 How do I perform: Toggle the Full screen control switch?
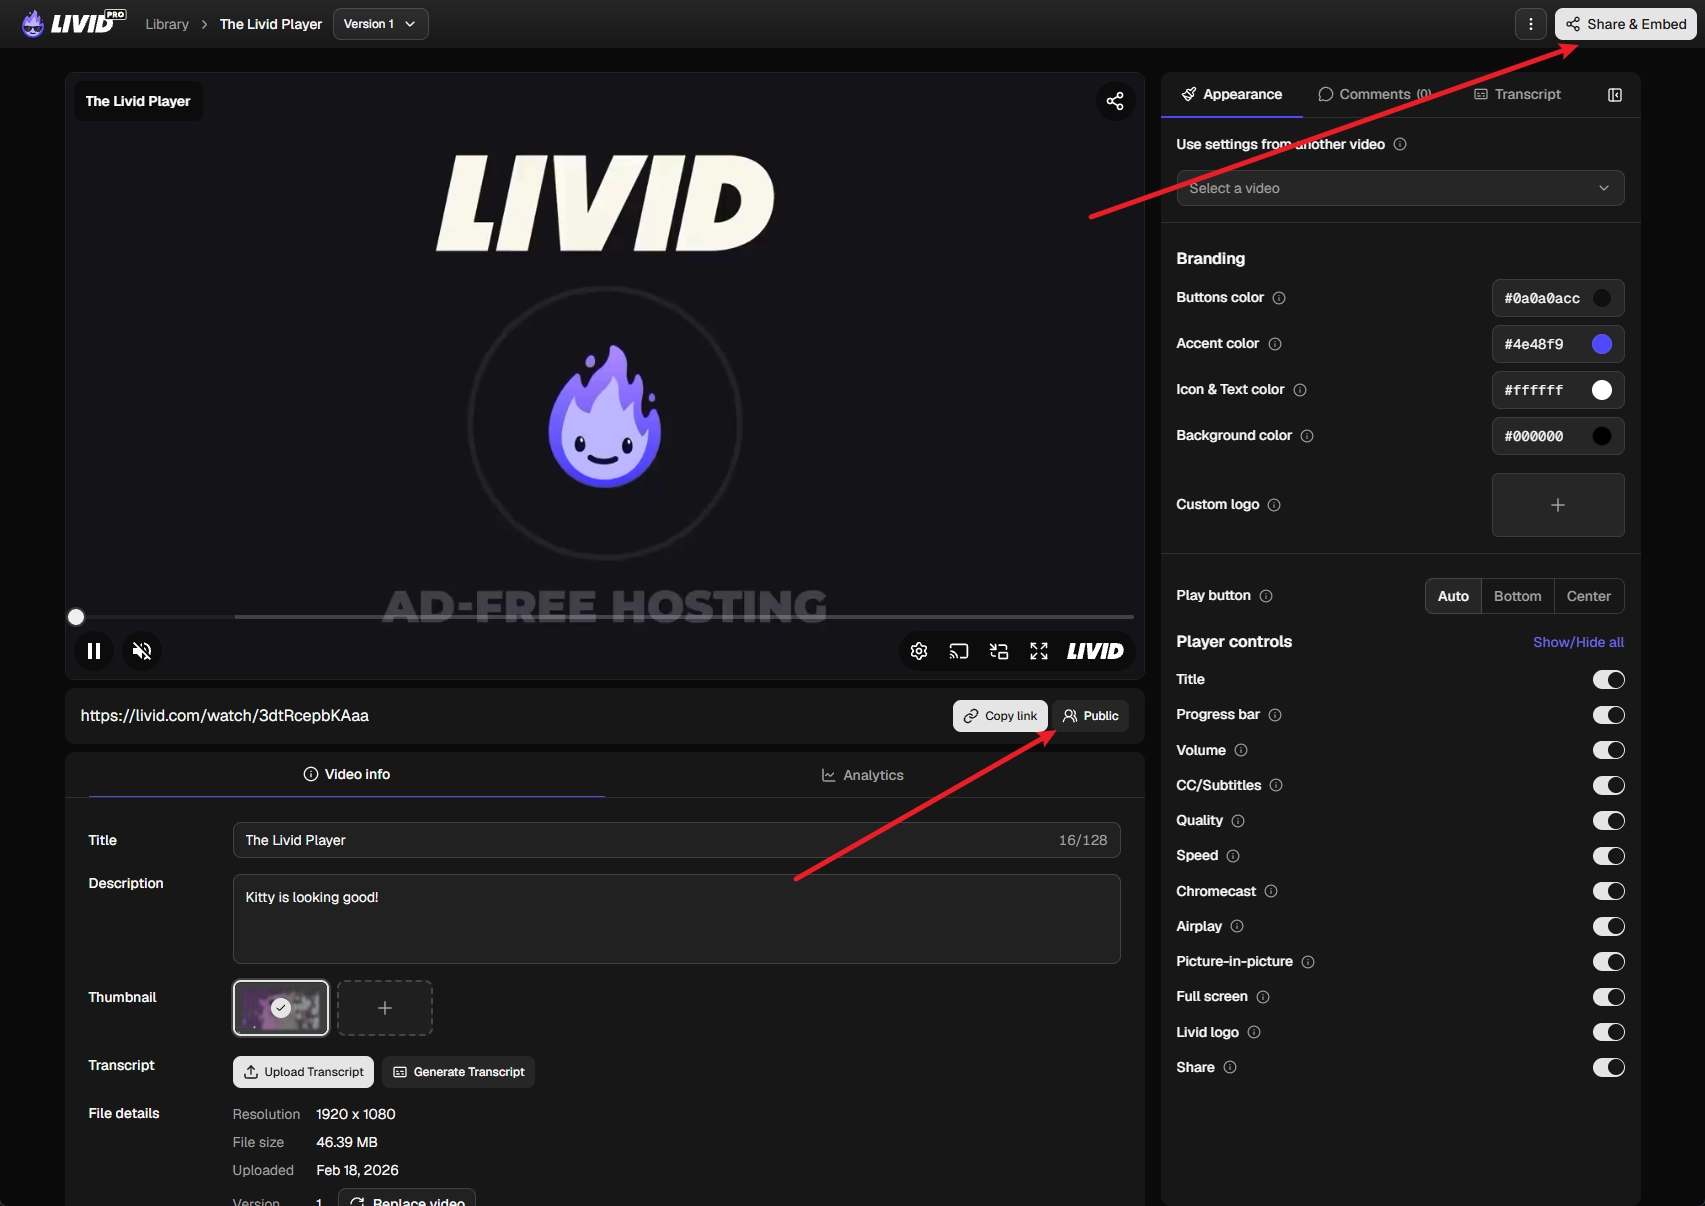click(x=1608, y=997)
